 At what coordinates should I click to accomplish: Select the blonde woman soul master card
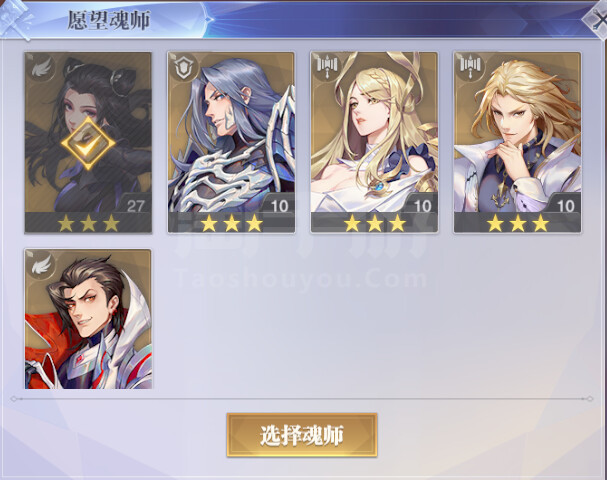click(374, 142)
